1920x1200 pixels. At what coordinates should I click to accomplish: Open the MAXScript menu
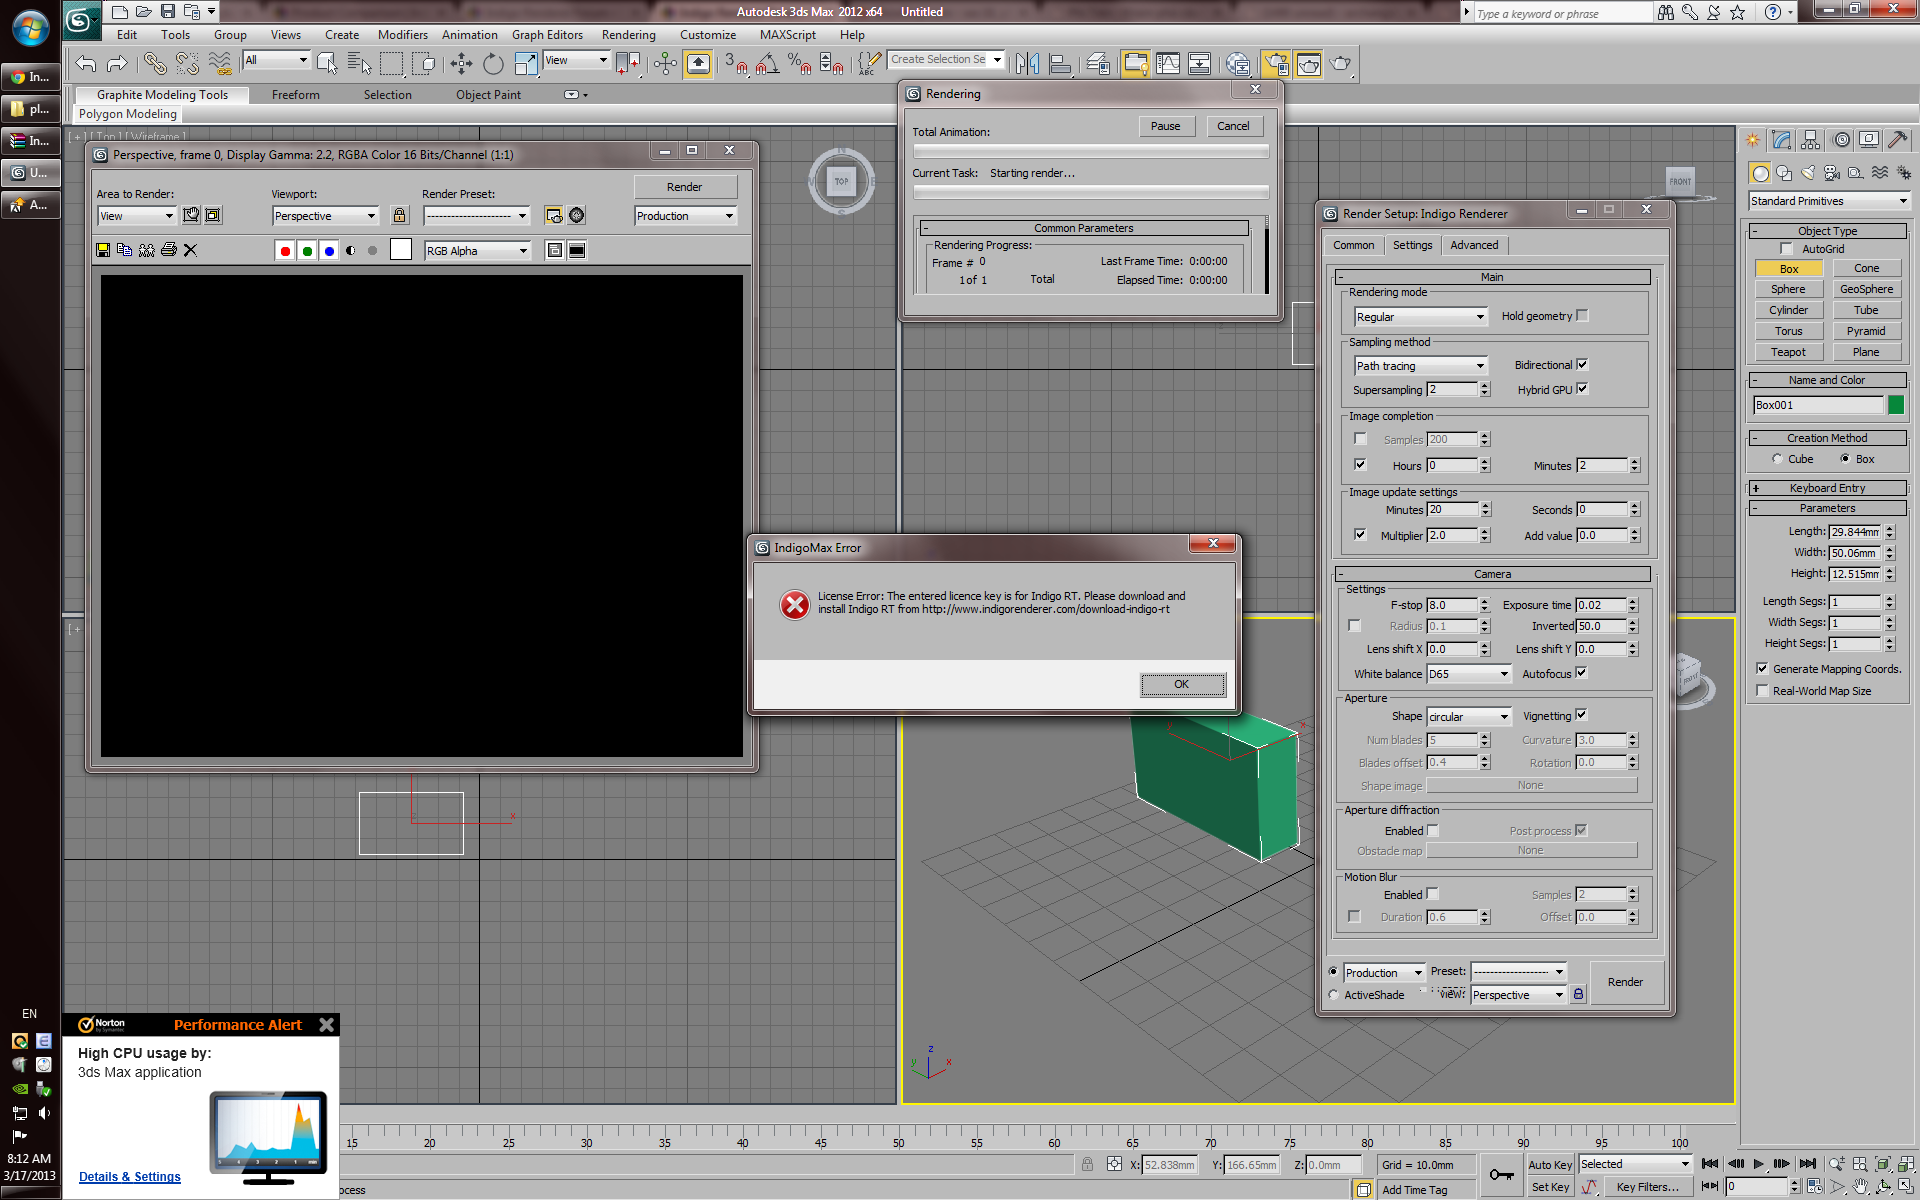(787, 35)
